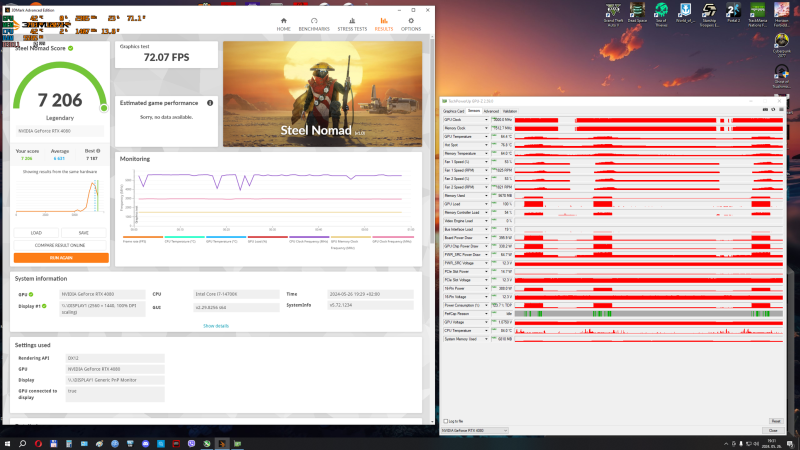This screenshot has height=450, width=800.
Task: Open Portal 2 desktop shortcut
Action: (733, 14)
